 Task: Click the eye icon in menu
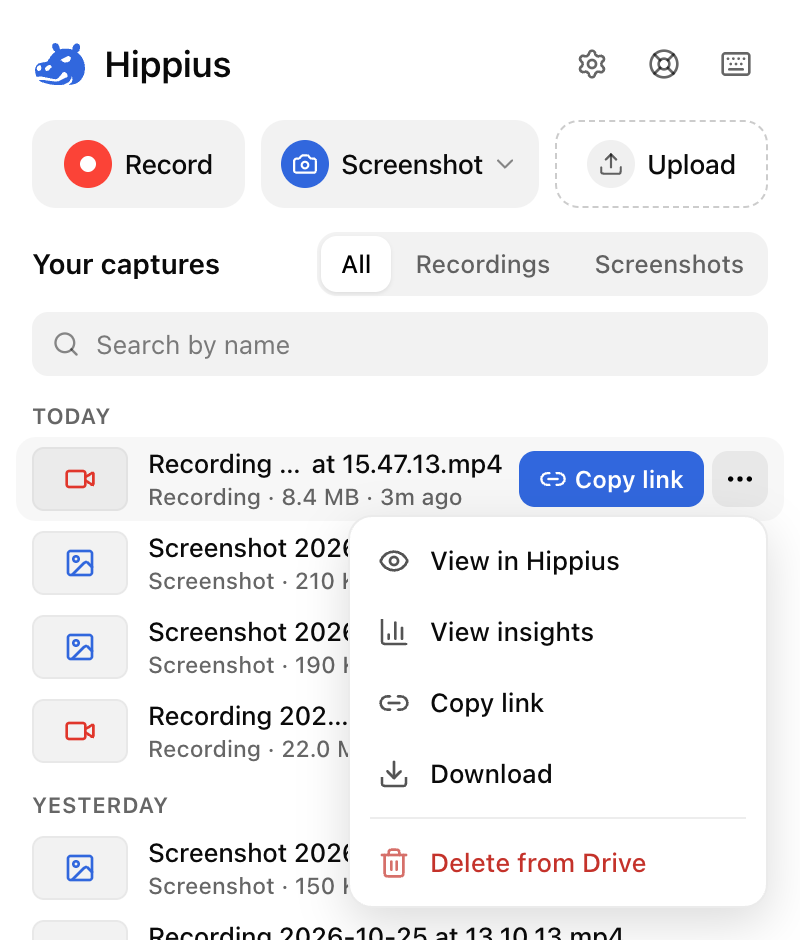pyautogui.click(x=394, y=562)
